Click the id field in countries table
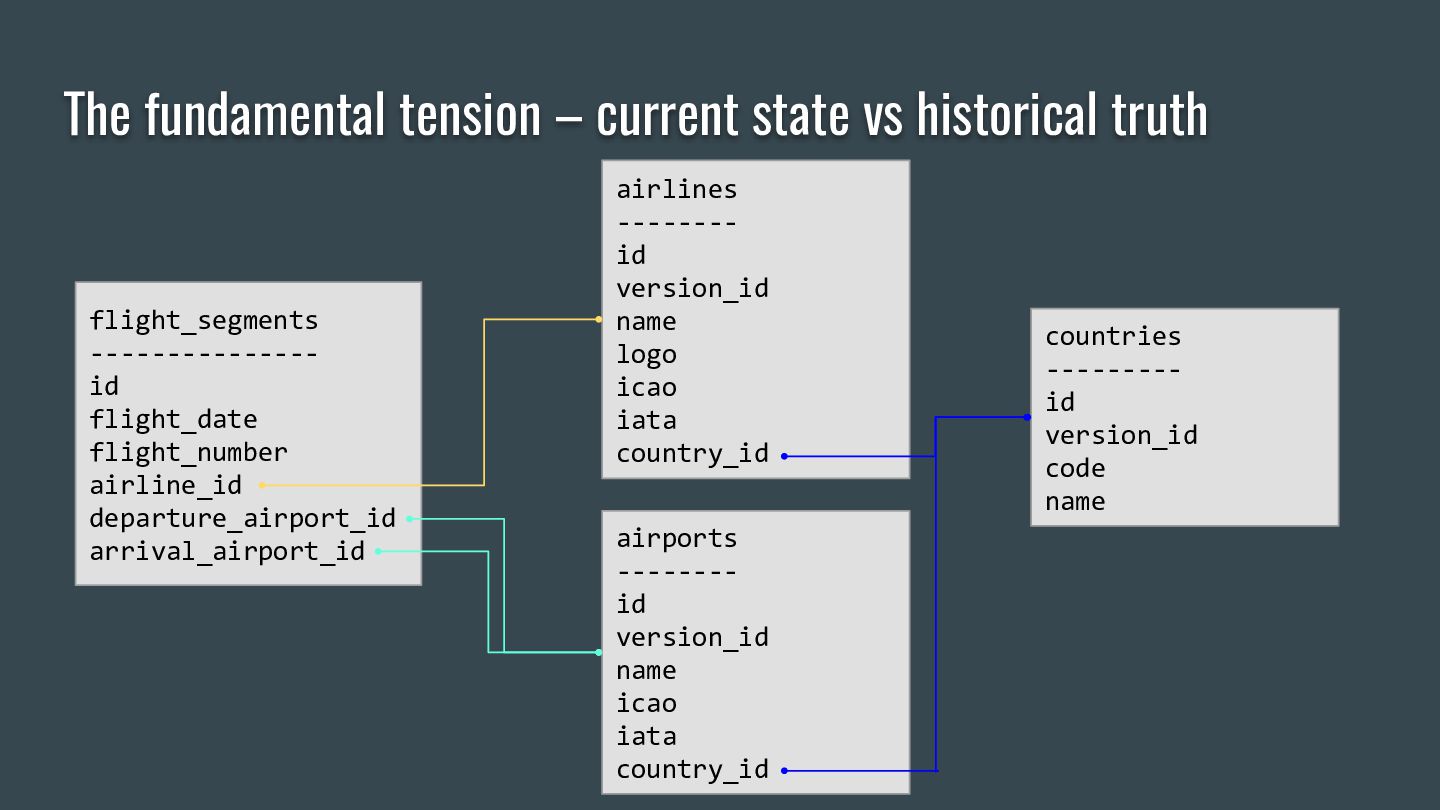 (1060, 403)
